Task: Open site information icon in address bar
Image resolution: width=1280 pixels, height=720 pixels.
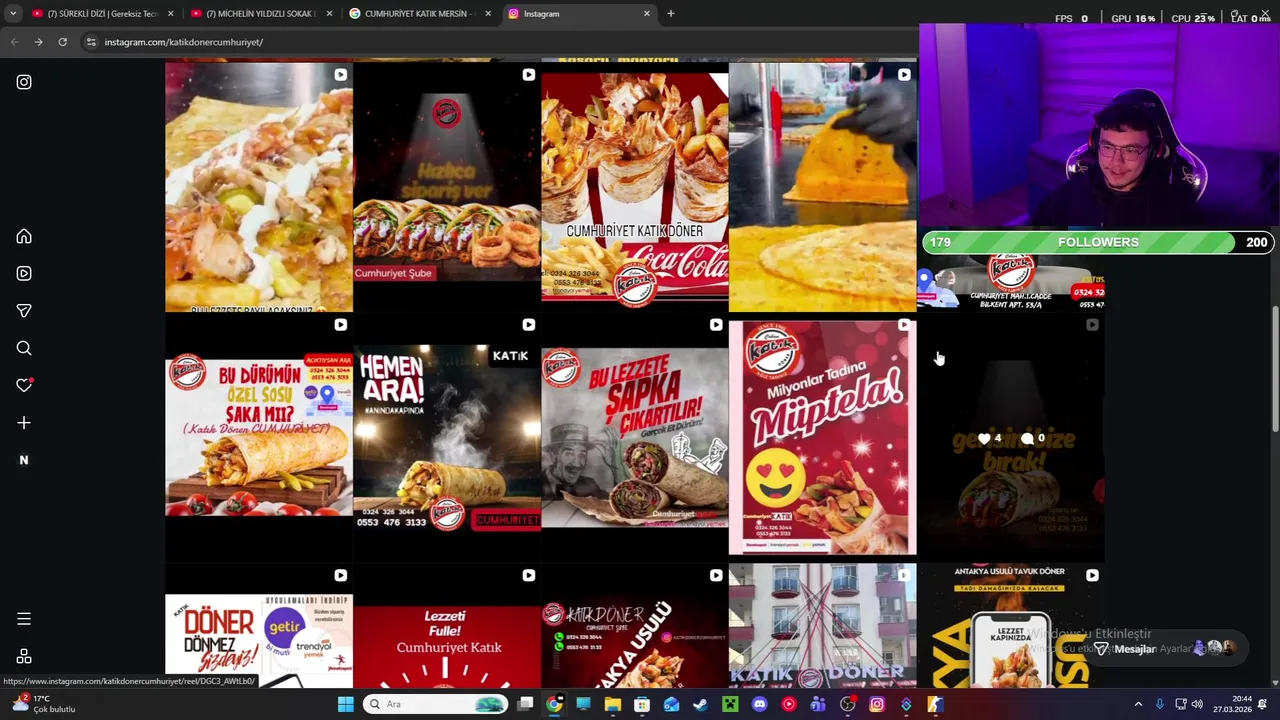Action: (x=90, y=42)
